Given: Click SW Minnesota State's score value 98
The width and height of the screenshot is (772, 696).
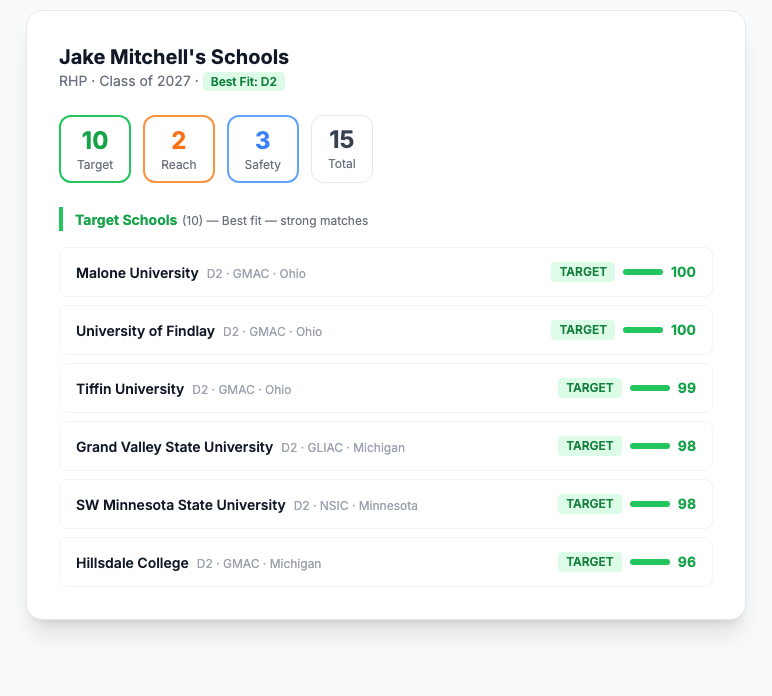Looking at the screenshot, I should click(x=687, y=504).
